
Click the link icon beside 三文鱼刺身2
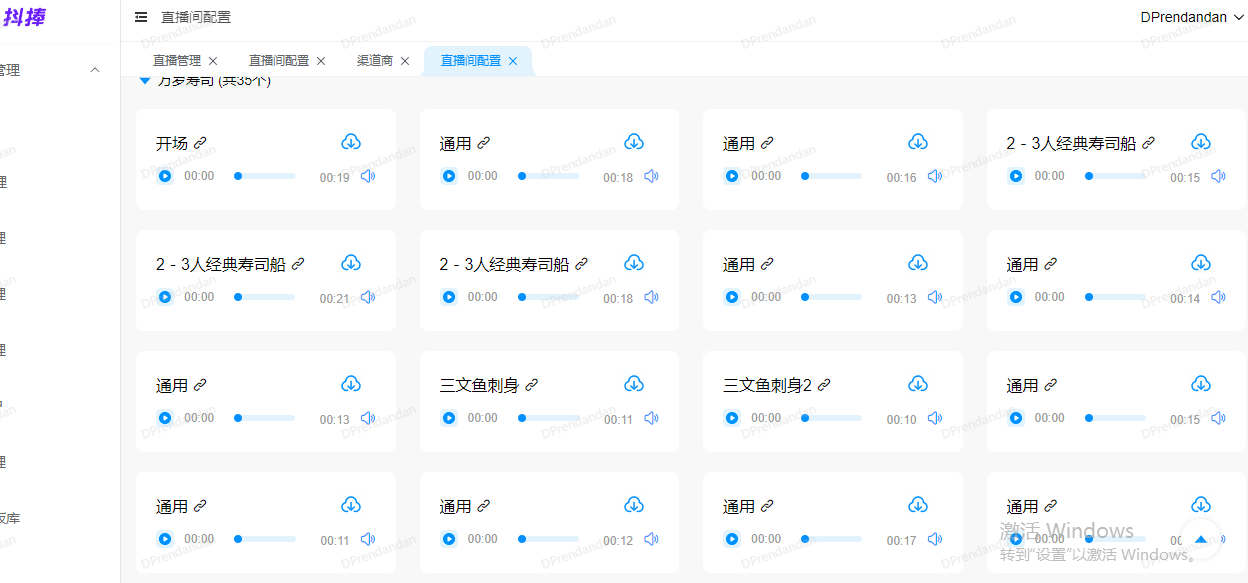pos(823,384)
